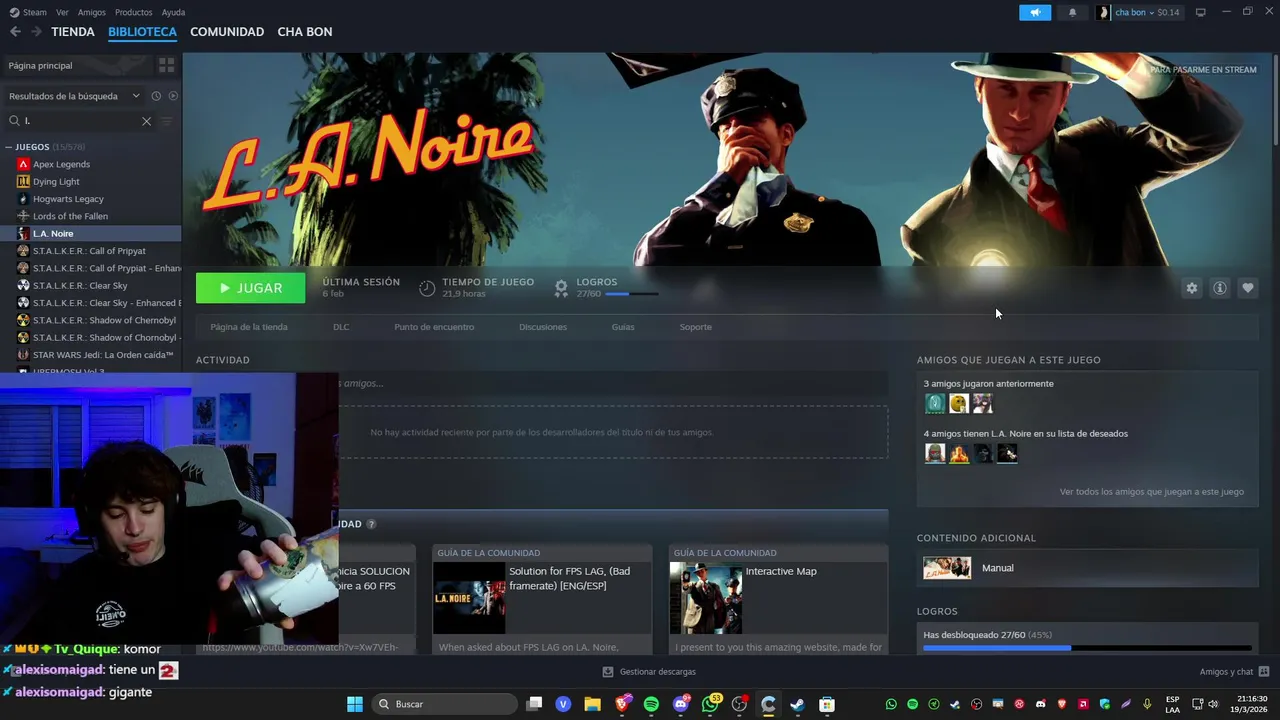The image size is (1280, 720).
Task: Focus the library search field
Action: click(x=80, y=121)
